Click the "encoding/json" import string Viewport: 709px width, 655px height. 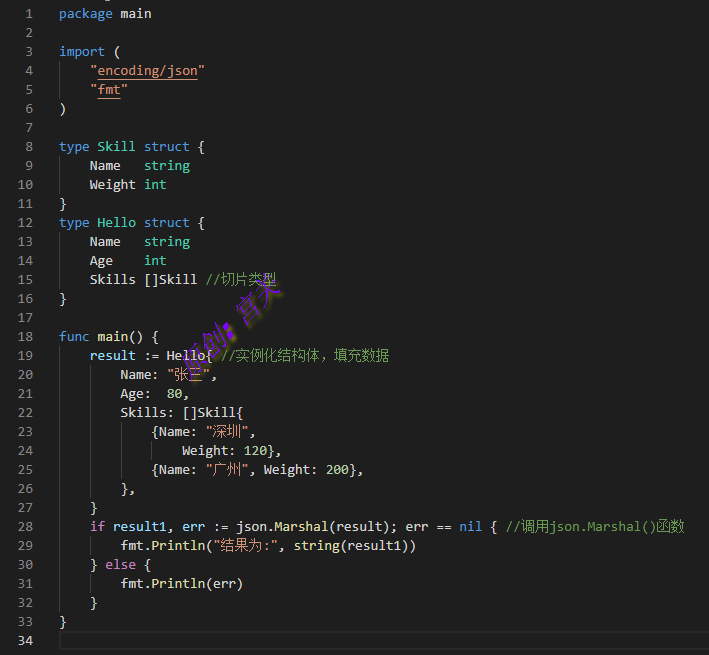(x=147, y=71)
